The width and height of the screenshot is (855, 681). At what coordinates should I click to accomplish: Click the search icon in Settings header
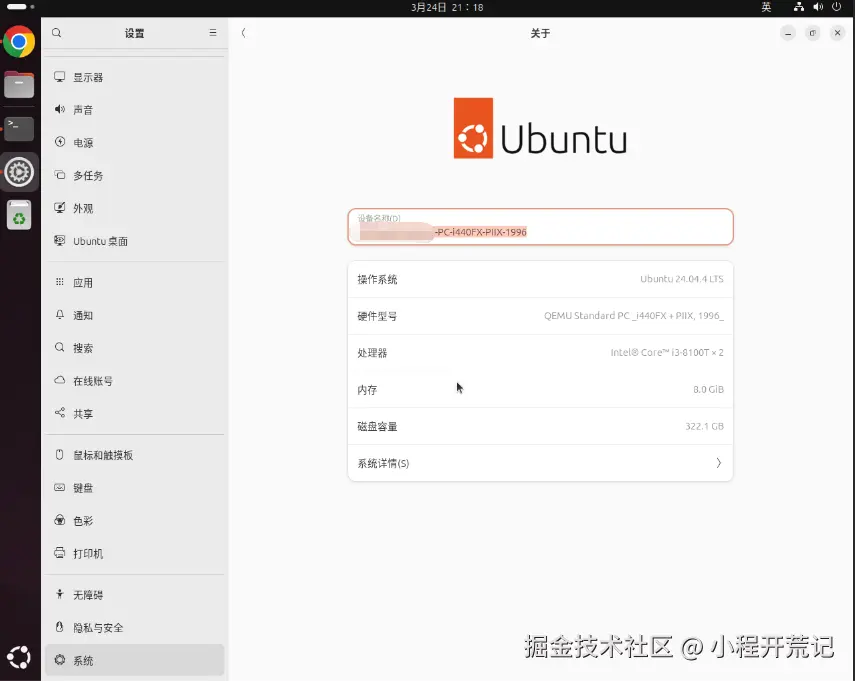tap(57, 33)
